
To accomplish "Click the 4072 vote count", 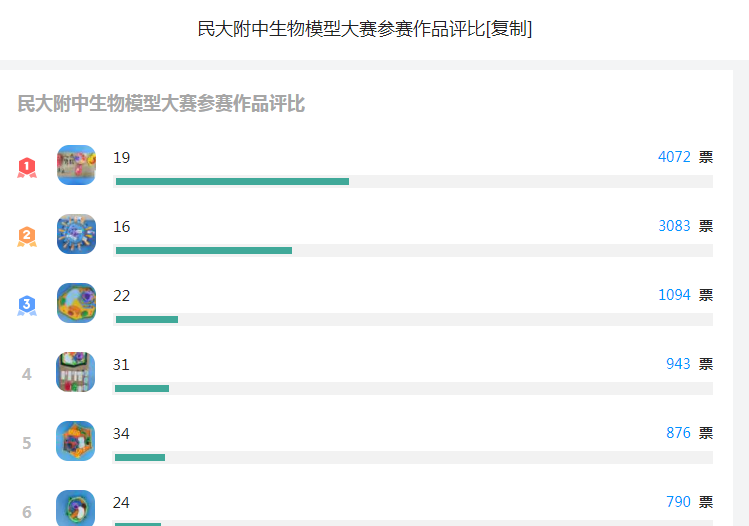I will click(x=674, y=157).
